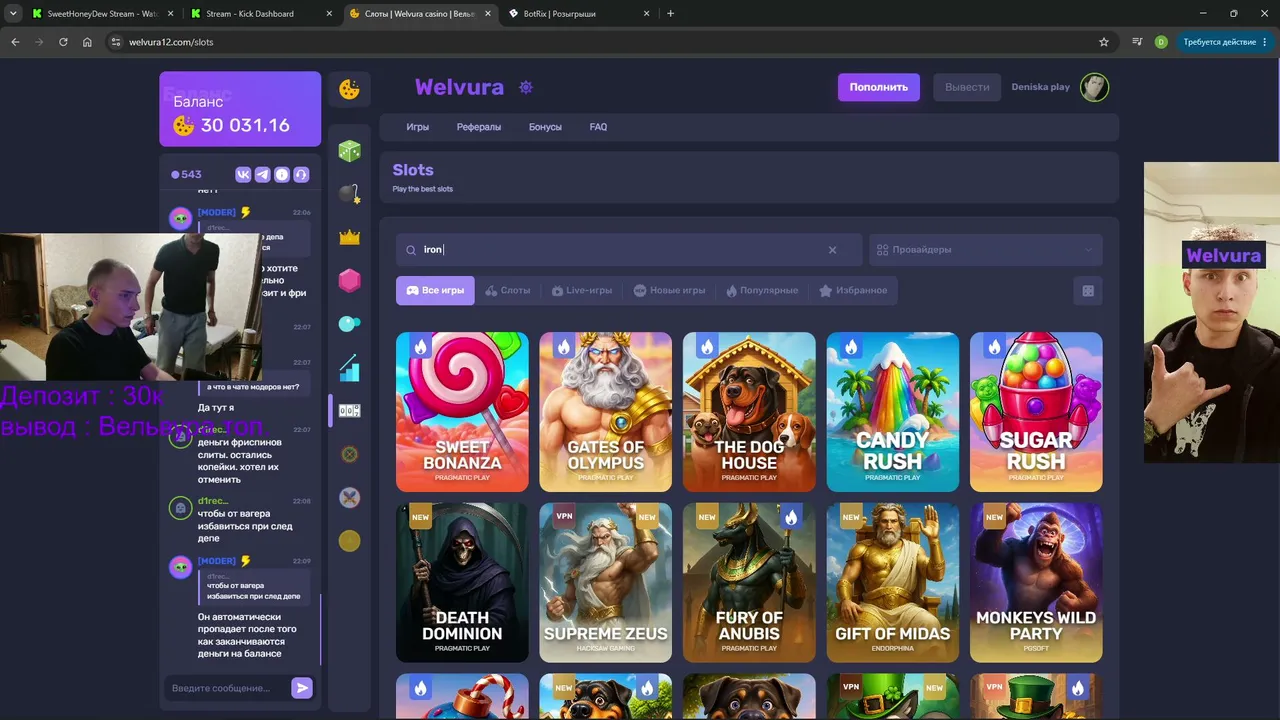
Task: Open the Supreme Zeus slot
Action: tap(605, 582)
